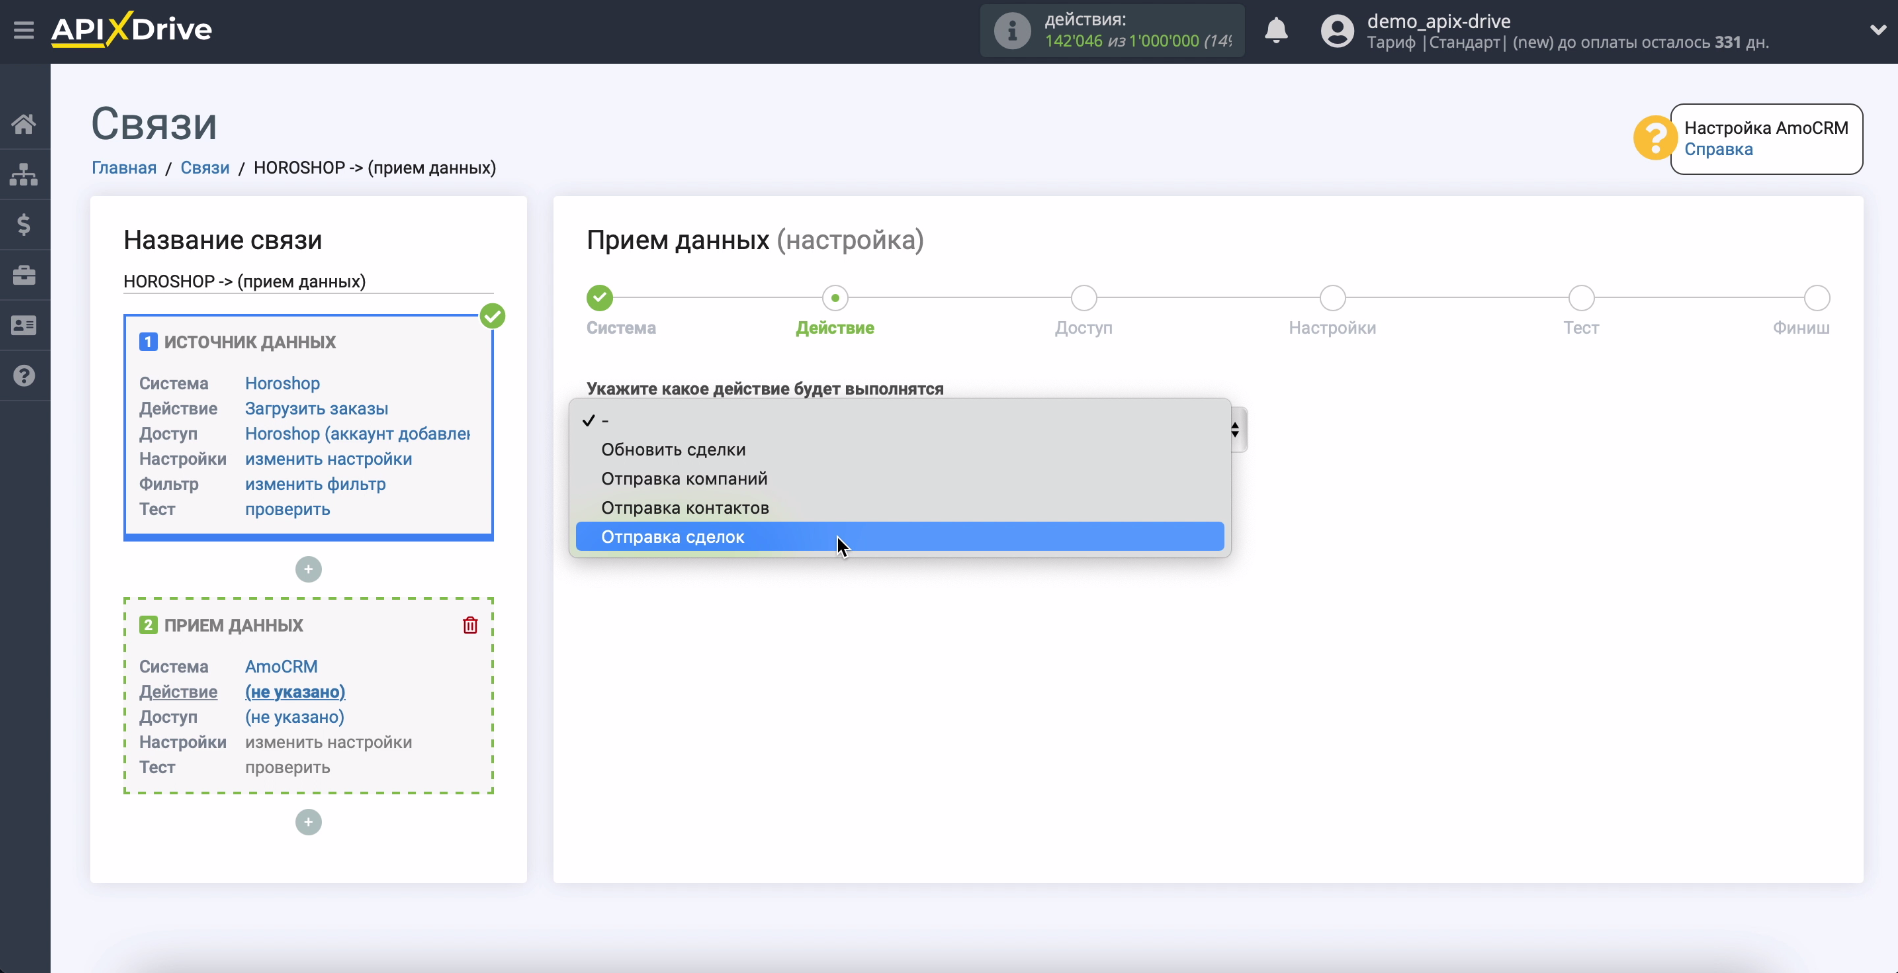Image resolution: width=1898 pixels, height=973 pixels.
Task: Click the orange help question icon
Action: coord(1654,138)
